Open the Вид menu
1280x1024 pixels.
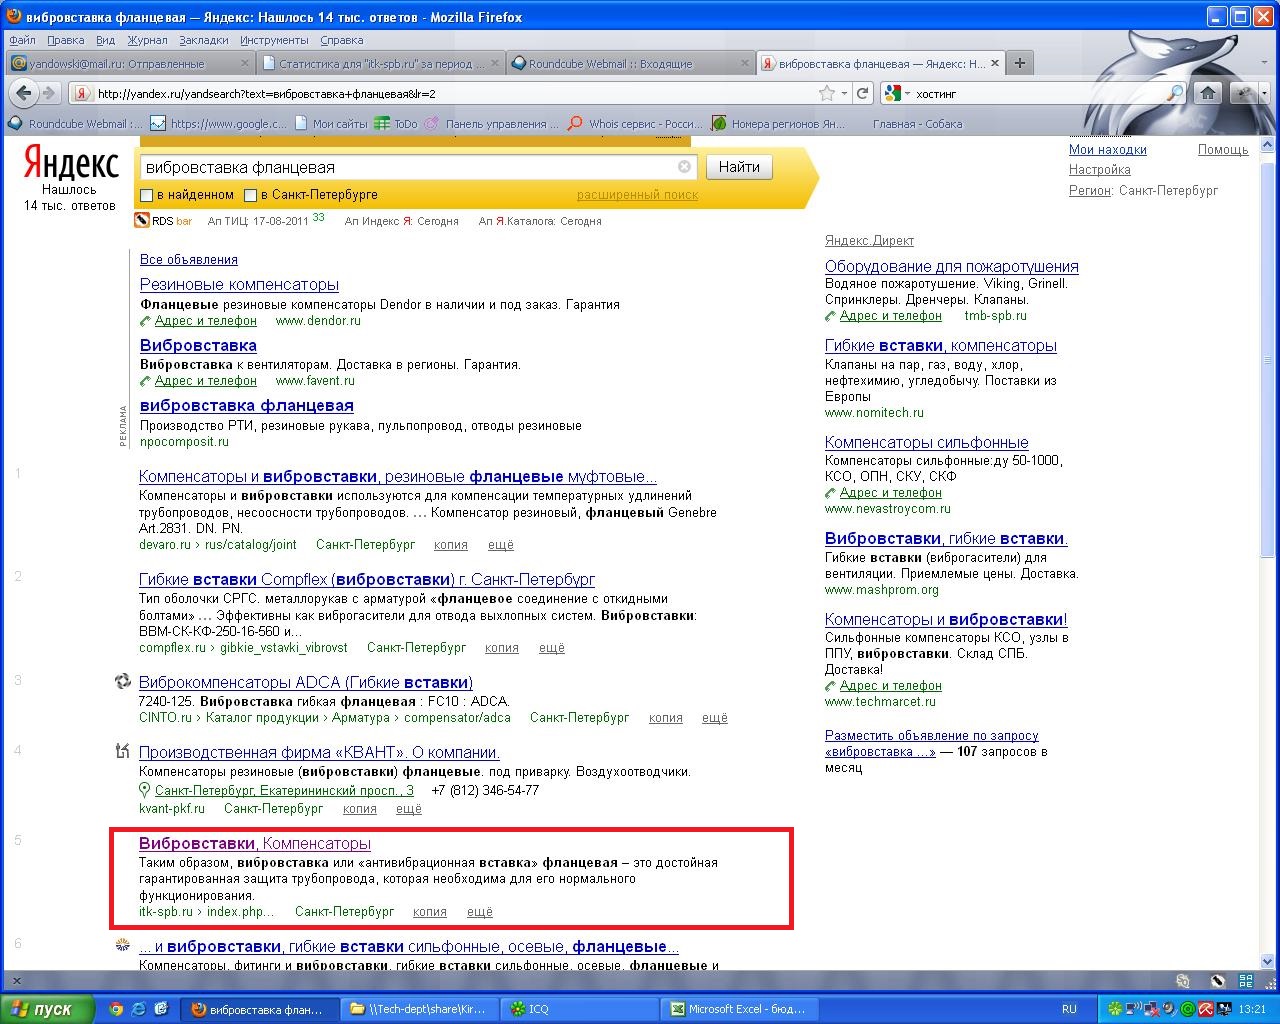pos(106,40)
